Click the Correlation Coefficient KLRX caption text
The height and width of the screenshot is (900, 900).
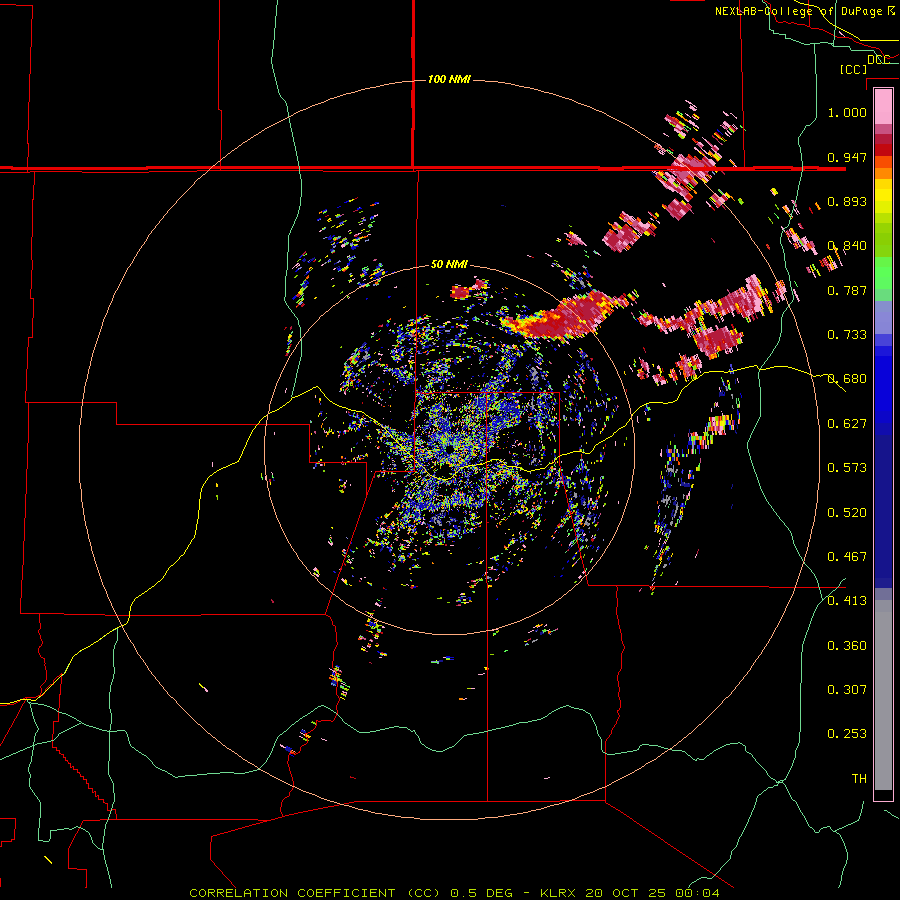(x=454, y=893)
